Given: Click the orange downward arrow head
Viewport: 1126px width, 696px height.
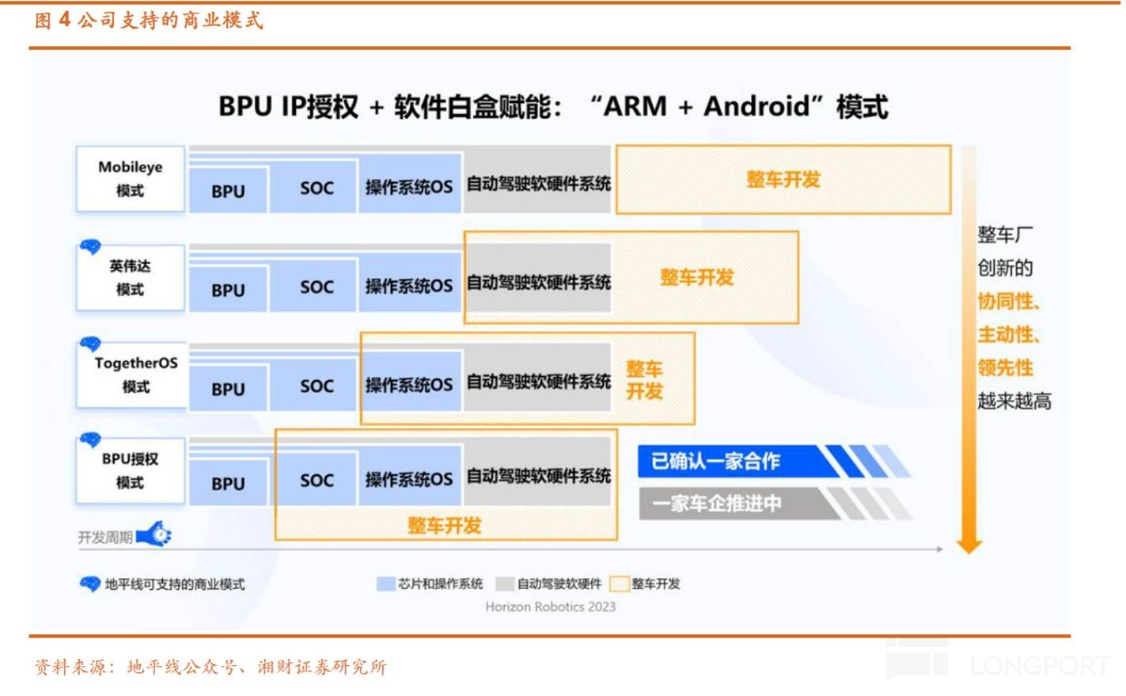Looking at the screenshot, I should 968,545.
